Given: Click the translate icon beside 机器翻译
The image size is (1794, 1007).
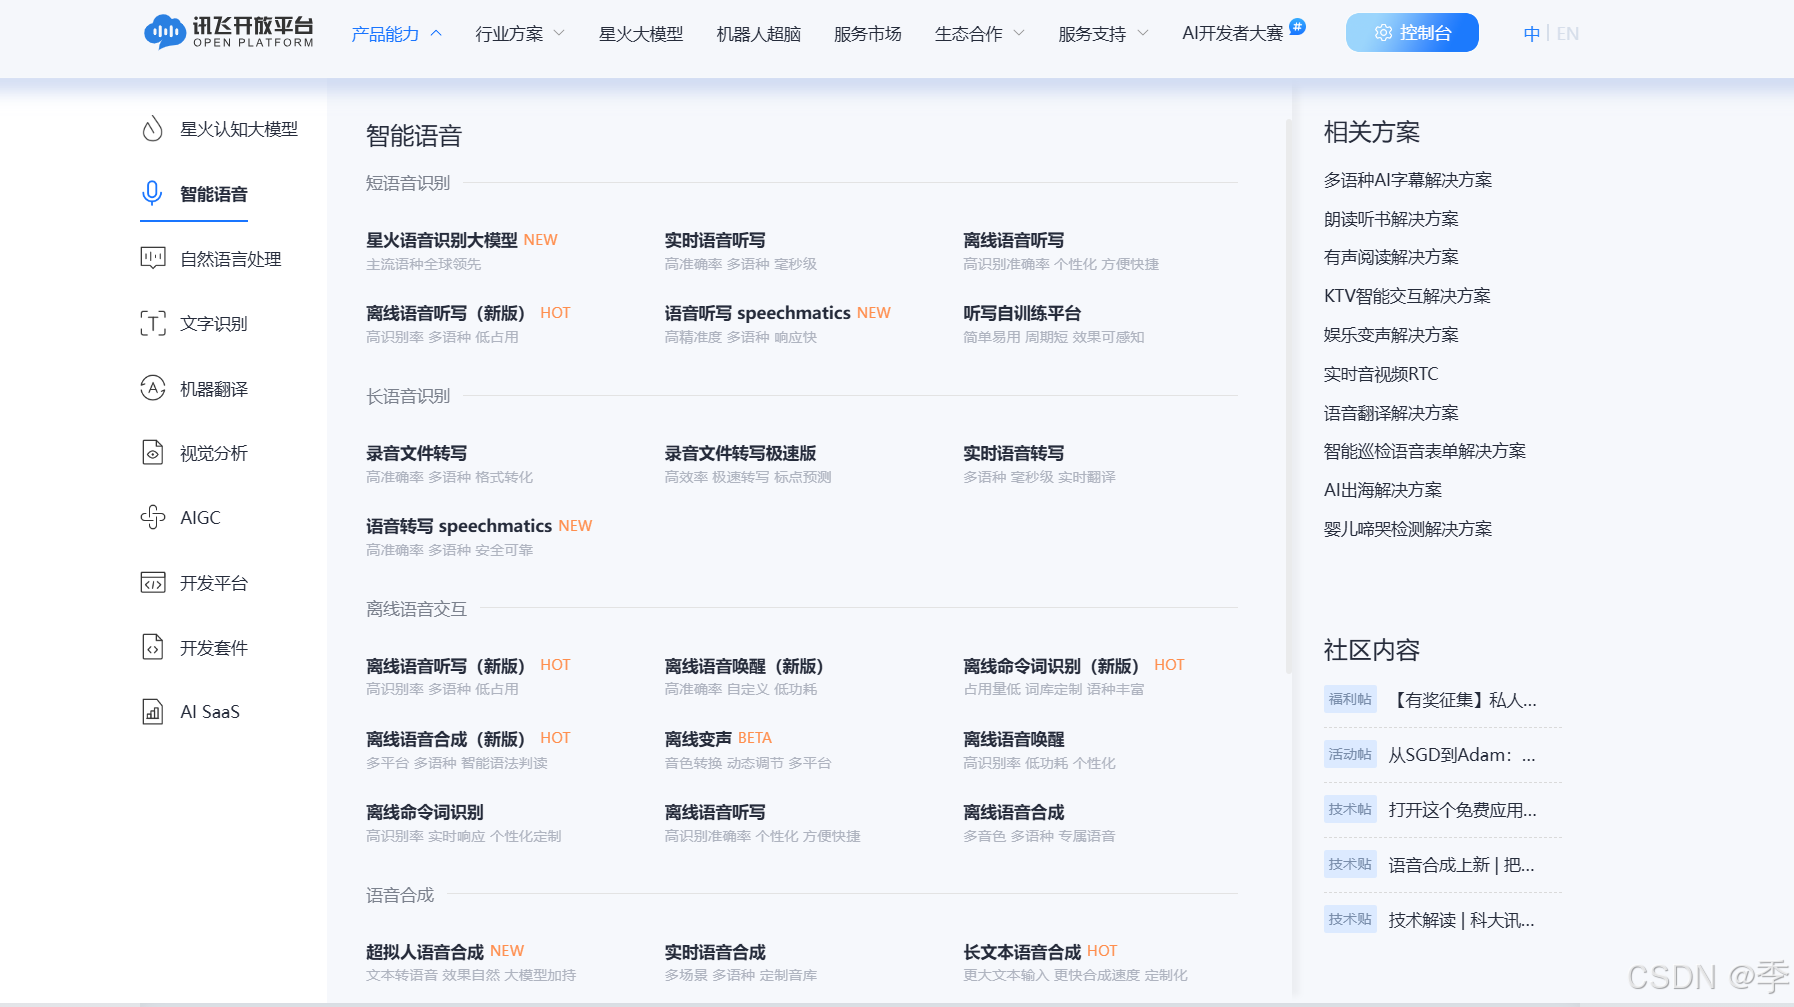Looking at the screenshot, I should tap(152, 388).
